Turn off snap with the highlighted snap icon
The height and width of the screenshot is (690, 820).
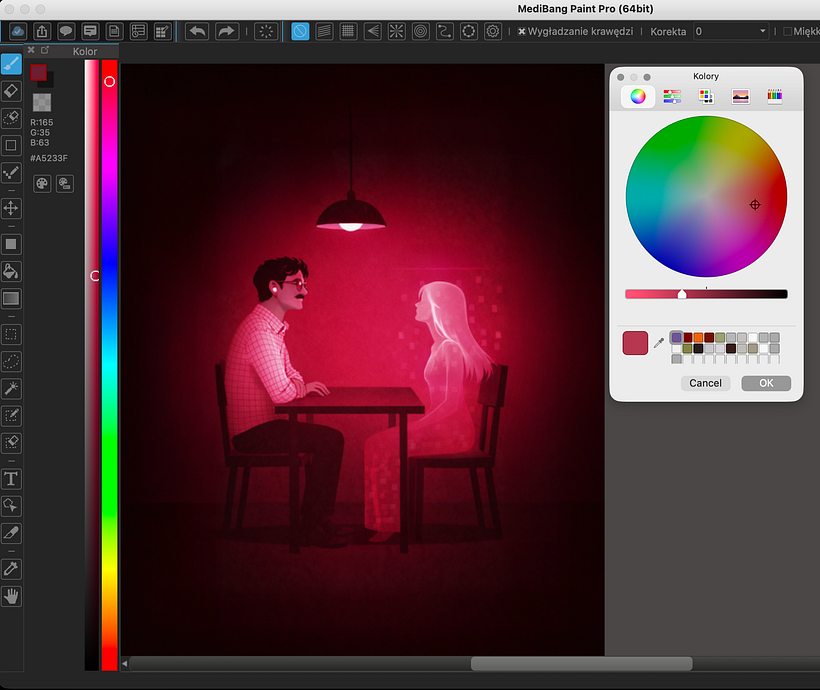[299, 31]
